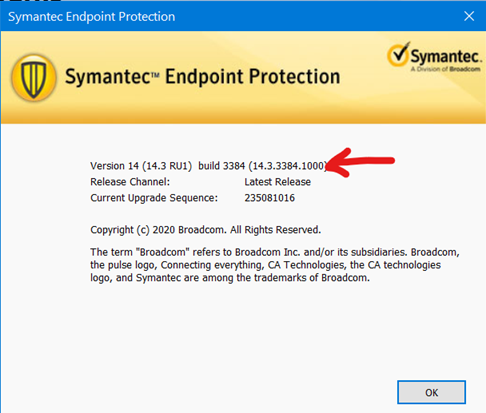
Task: Click the Symantec checkmark logo circle
Action: click(x=398, y=54)
